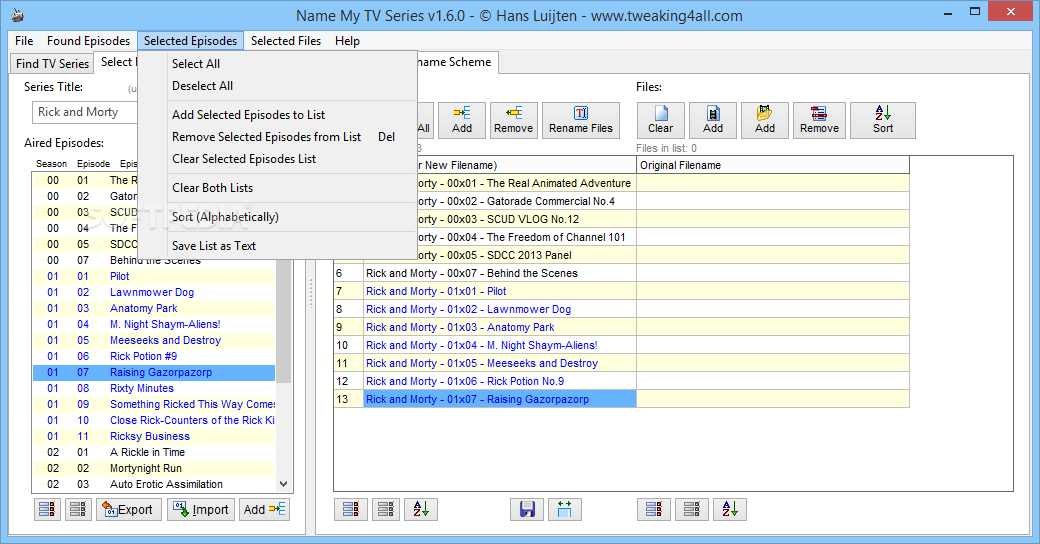Choose Clear Both Lists
Image resolution: width=1040 pixels, height=544 pixels.
[277, 188]
